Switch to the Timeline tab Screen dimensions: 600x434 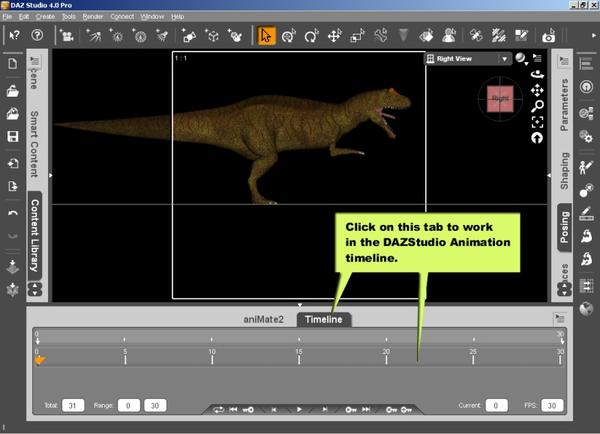pyautogui.click(x=324, y=319)
